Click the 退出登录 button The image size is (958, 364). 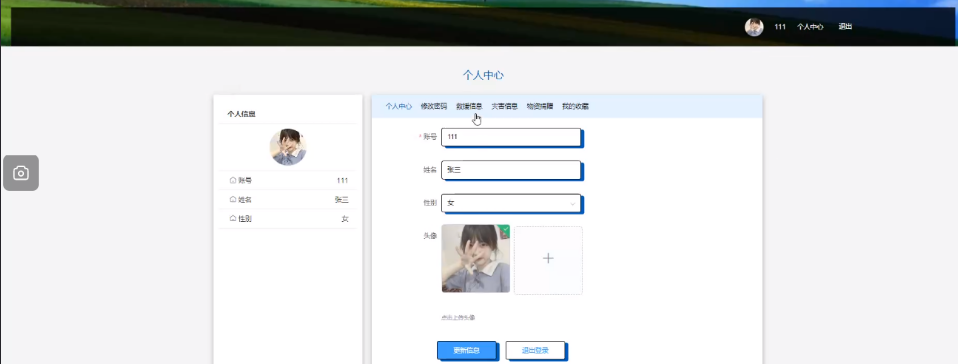tap(535, 351)
